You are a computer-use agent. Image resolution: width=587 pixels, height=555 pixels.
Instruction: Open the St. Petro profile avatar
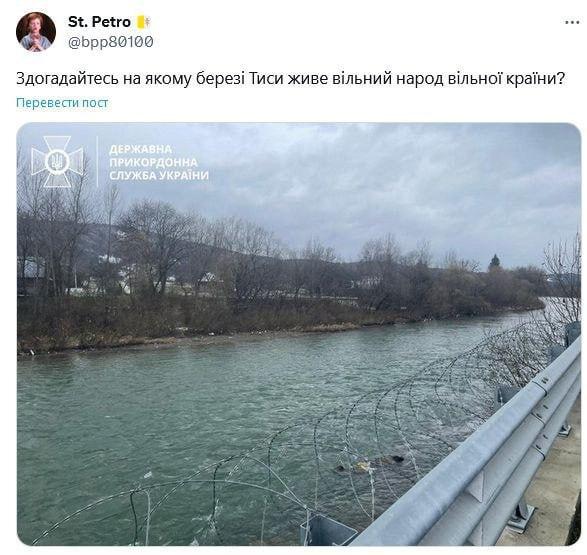point(36,31)
